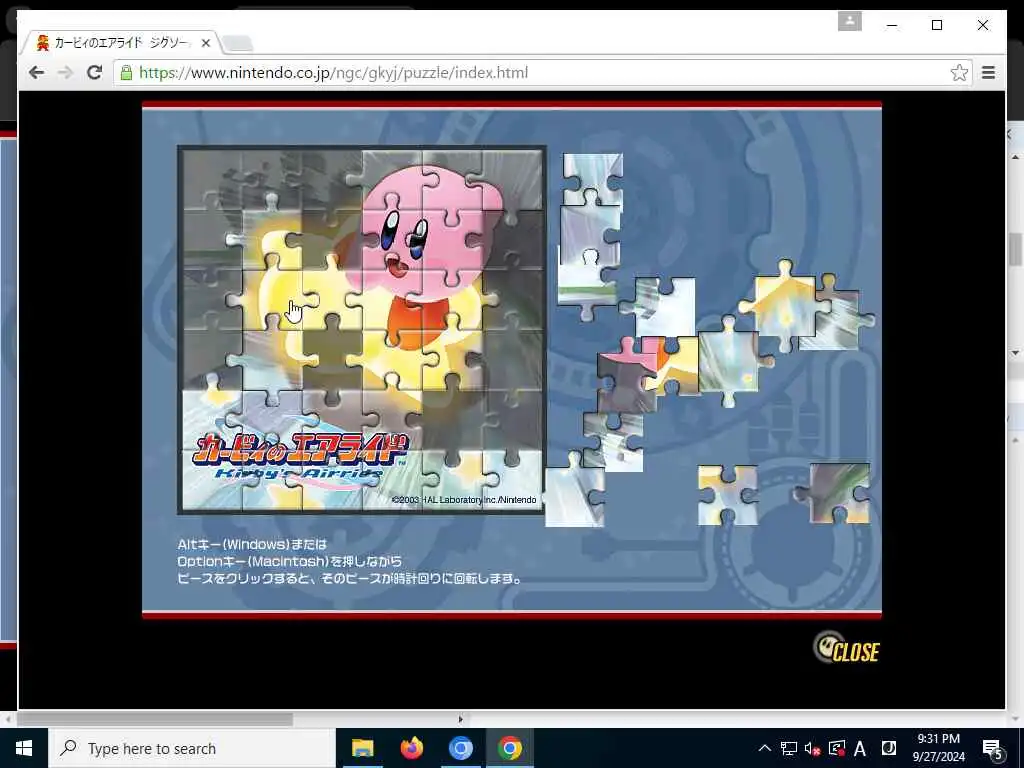Click the Google Chrome taskbar icon
The width and height of the screenshot is (1024, 768).
(x=510, y=748)
